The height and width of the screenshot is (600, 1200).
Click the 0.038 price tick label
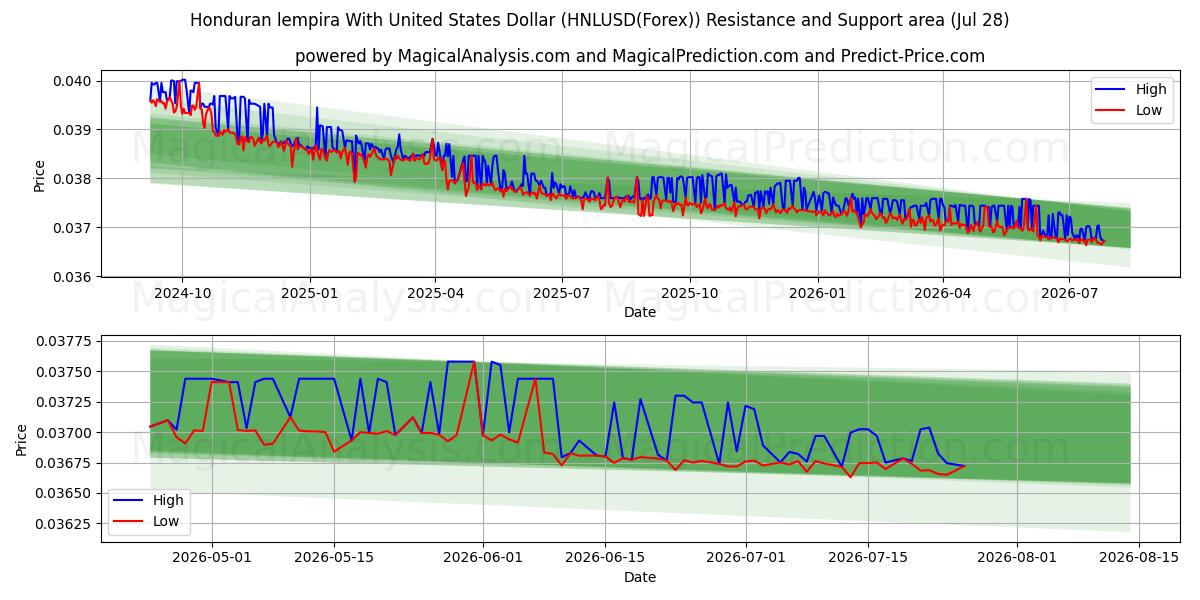click(74, 179)
